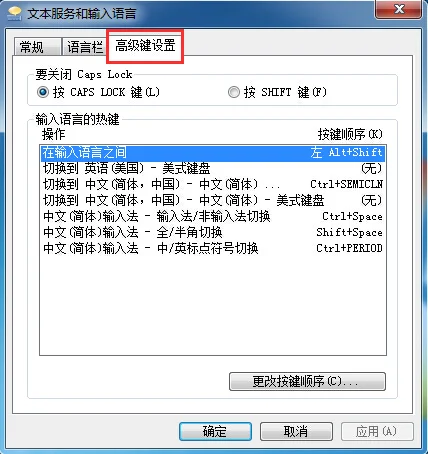The height and width of the screenshot is (454, 428).
Task: Click the 更改按键顺序 button
Action: point(307,381)
